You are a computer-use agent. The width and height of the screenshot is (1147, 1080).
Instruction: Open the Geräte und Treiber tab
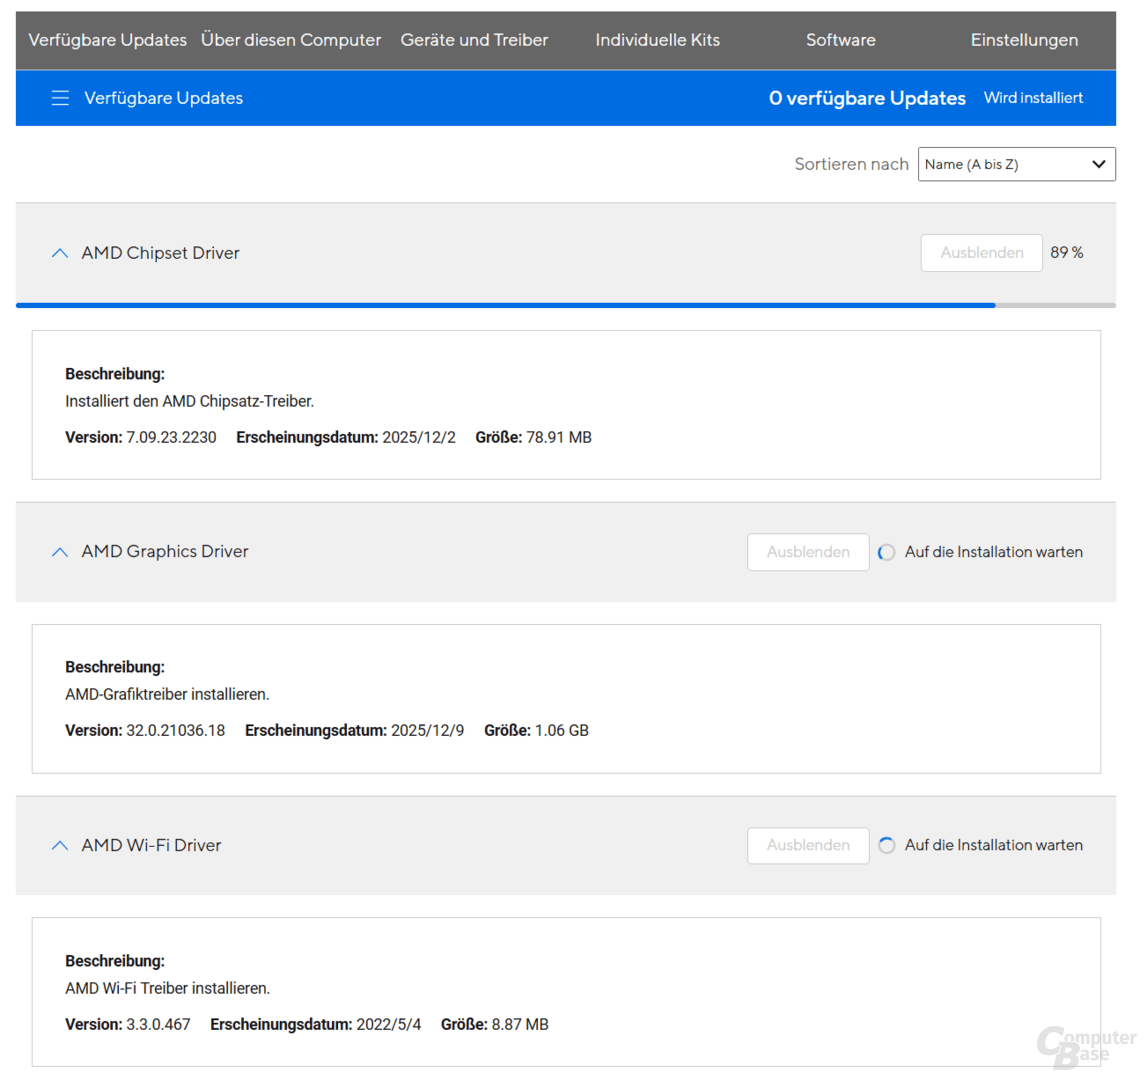[x=474, y=40]
